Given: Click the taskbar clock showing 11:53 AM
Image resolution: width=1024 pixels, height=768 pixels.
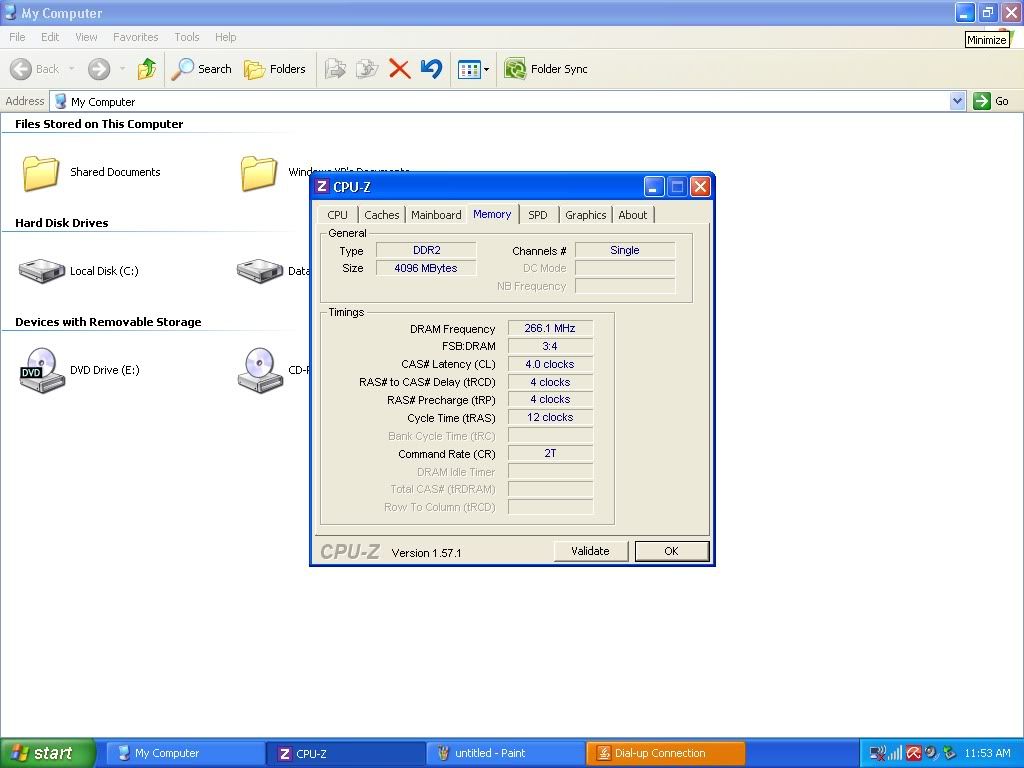Looking at the screenshot, I should pyautogui.click(x=987, y=753).
